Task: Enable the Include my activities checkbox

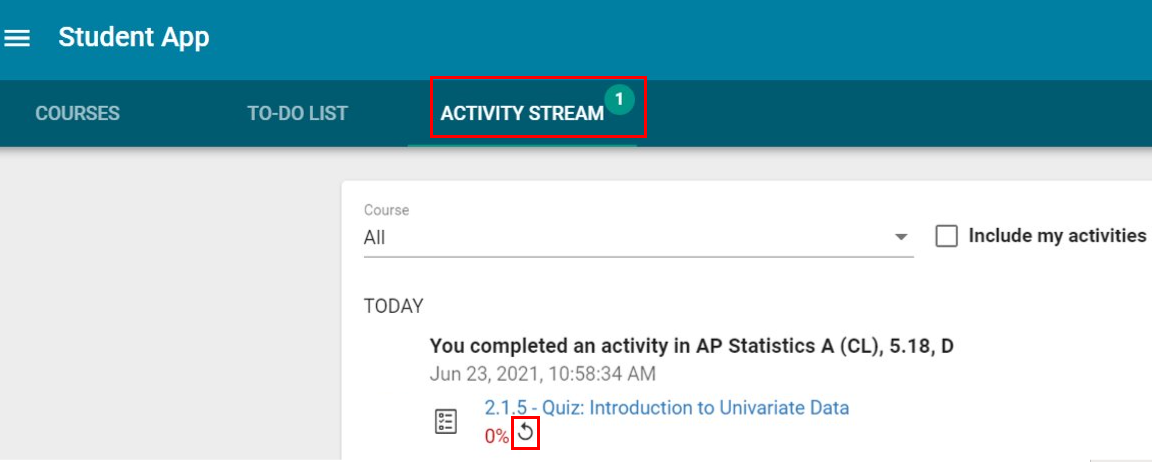Action: [x=946, y=237]
